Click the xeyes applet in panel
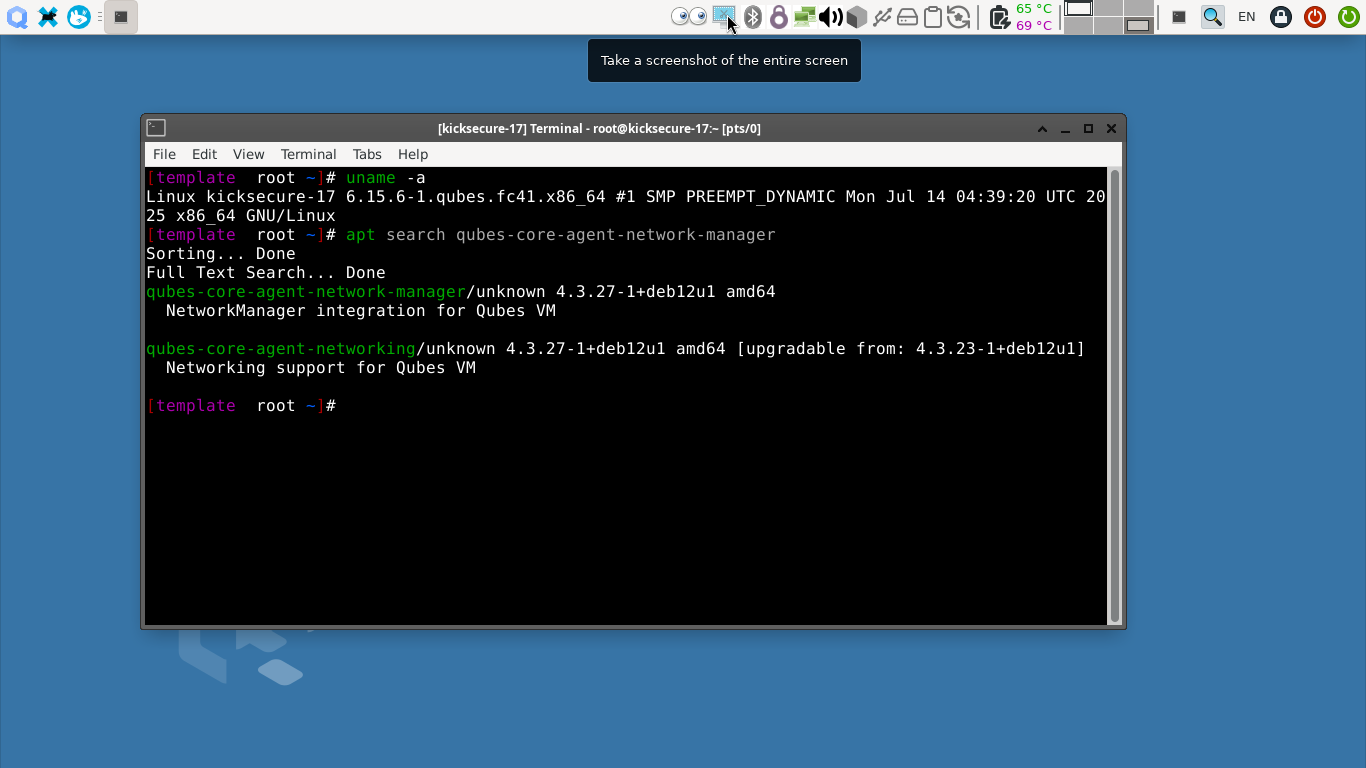The image size is (1366, 768). tap(689, 17)
